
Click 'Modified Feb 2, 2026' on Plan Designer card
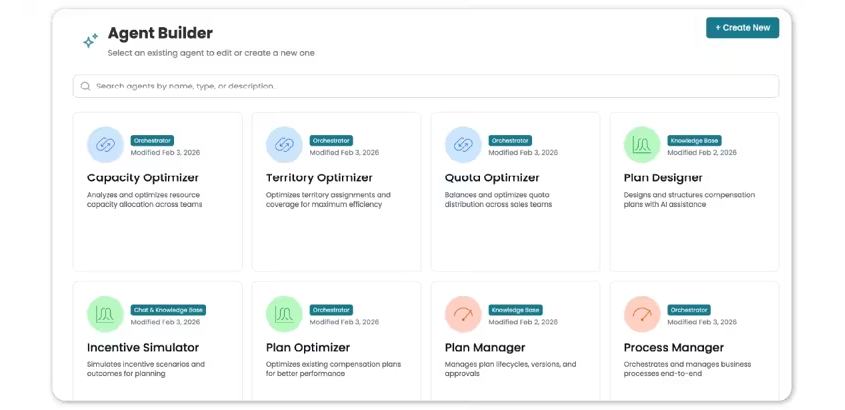702,153
